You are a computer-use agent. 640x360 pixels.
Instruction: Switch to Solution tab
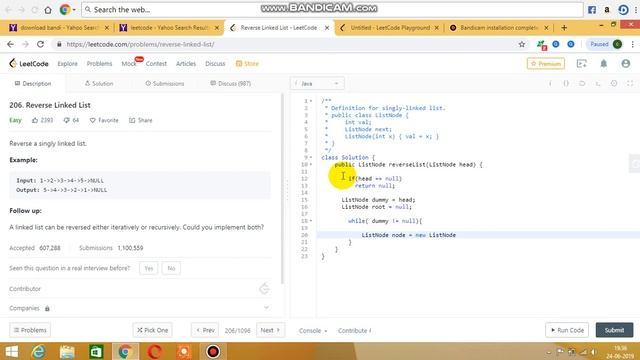(99, 84)
